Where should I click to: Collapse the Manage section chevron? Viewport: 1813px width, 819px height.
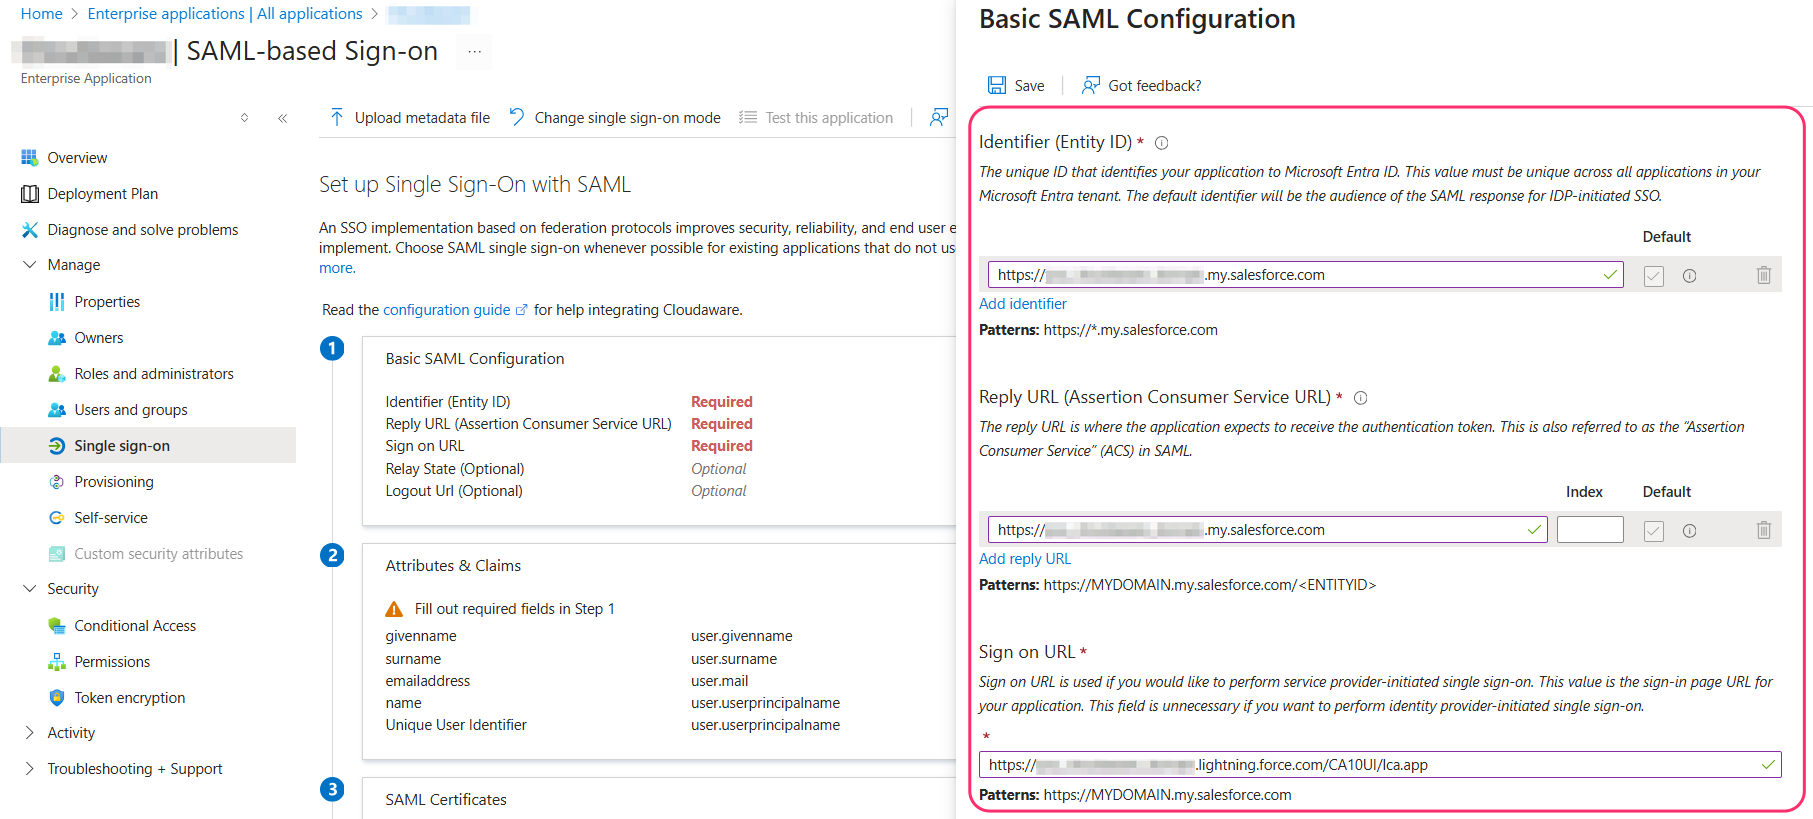(29, 265)
